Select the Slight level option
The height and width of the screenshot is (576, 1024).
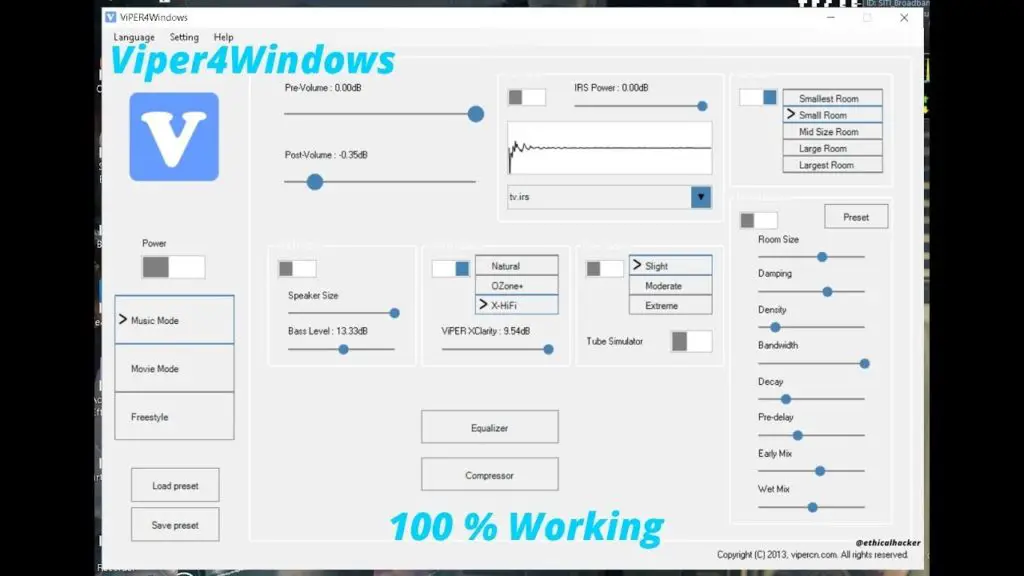coord(671,266)
